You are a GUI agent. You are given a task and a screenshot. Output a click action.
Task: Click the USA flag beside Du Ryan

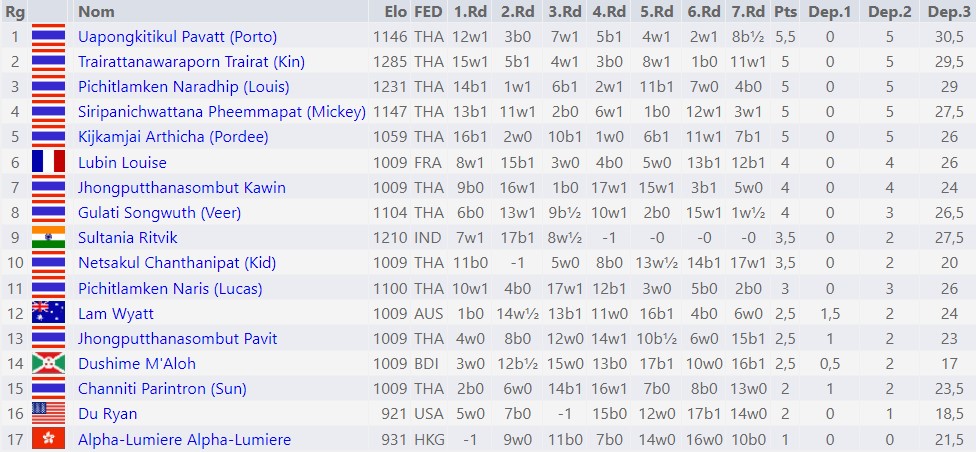(49, 413)
